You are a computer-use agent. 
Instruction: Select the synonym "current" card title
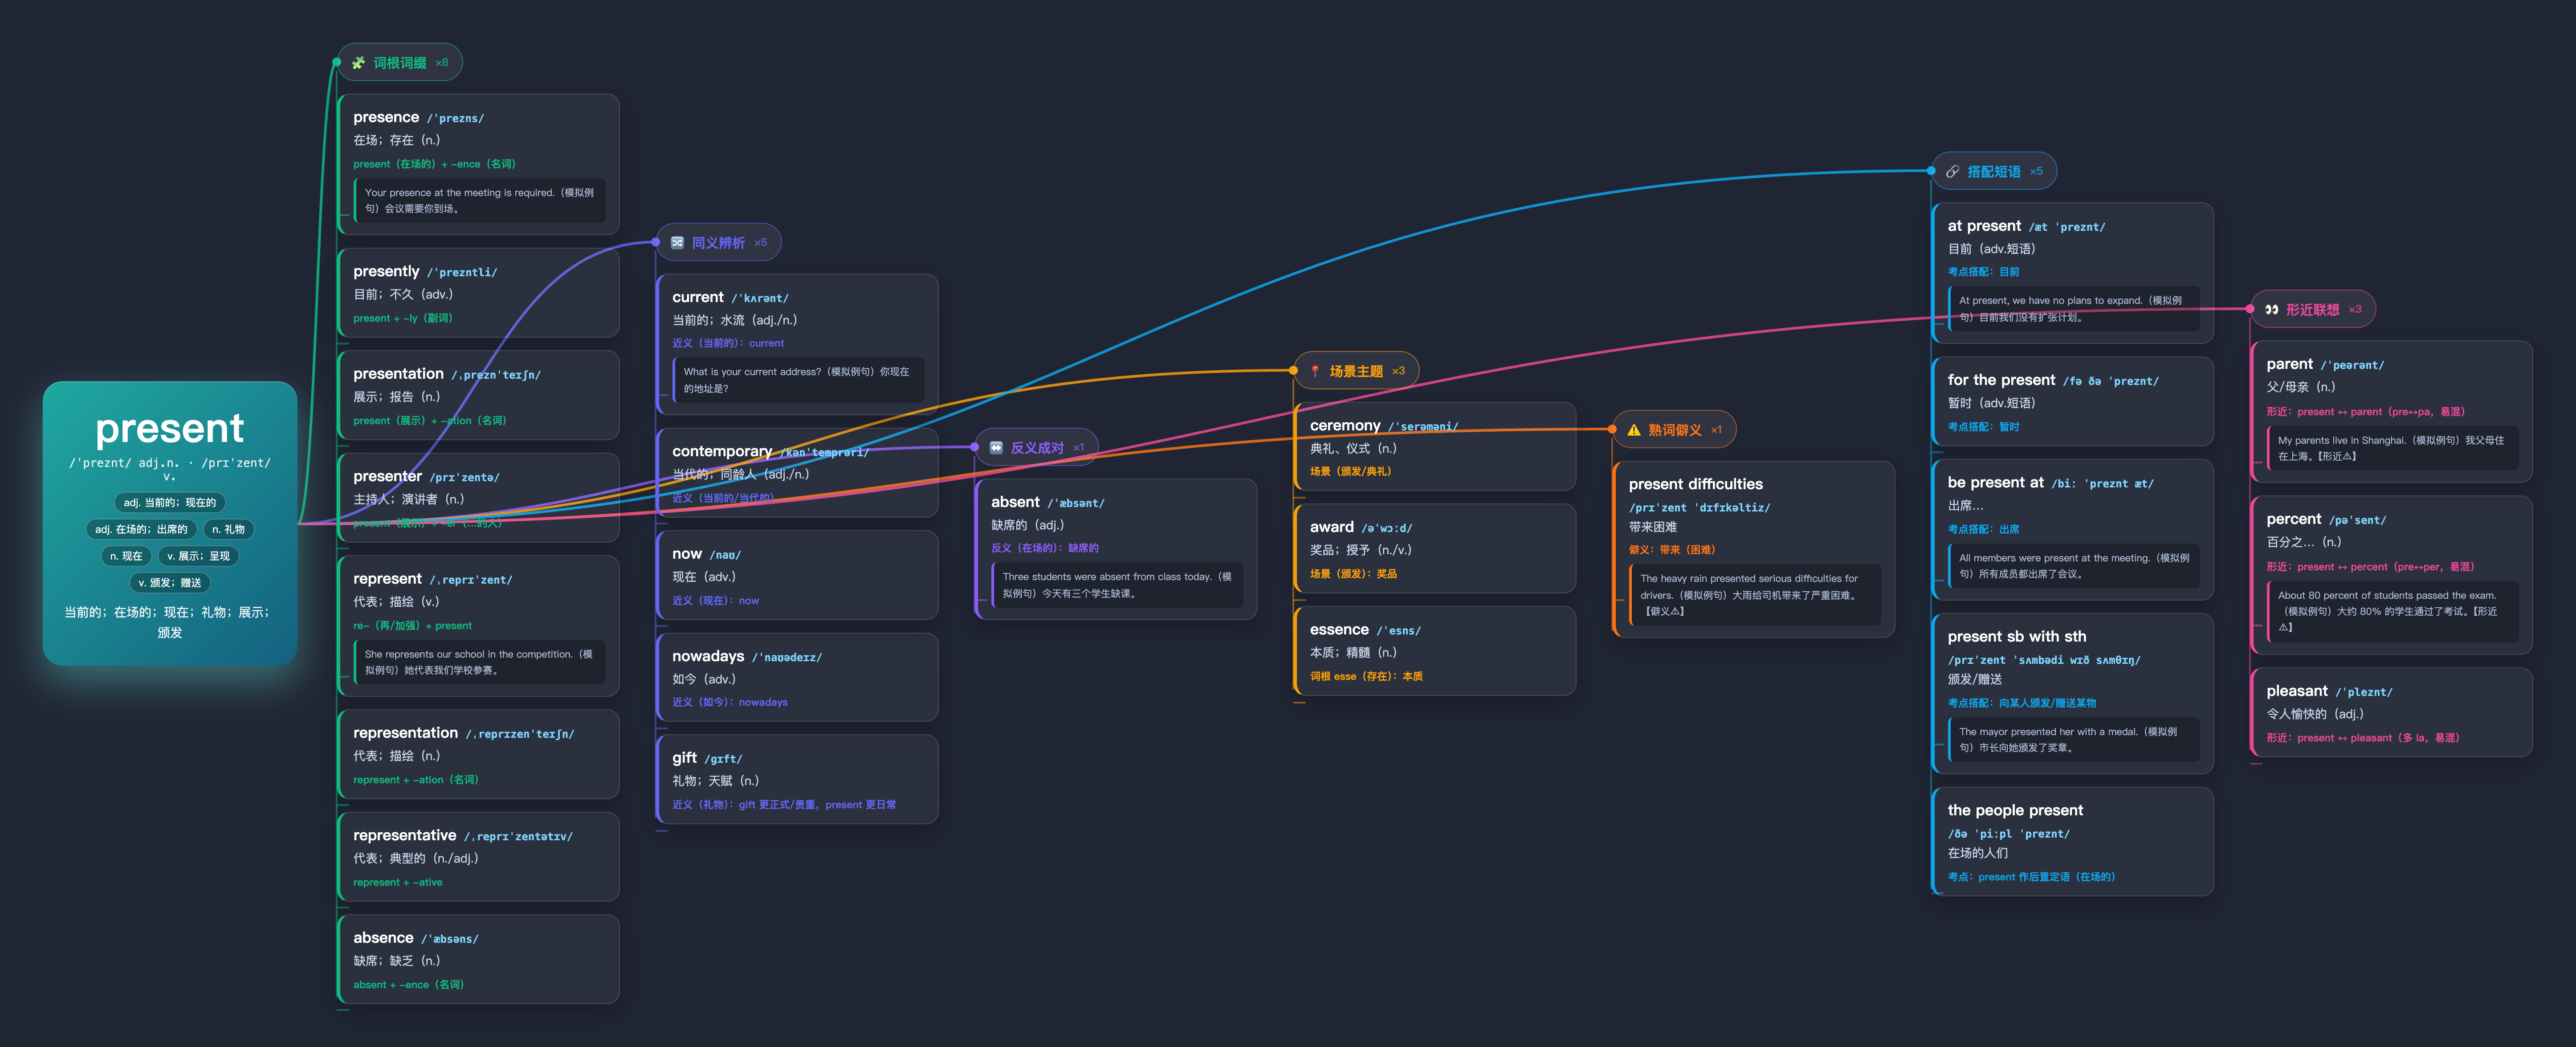(698, 297)
